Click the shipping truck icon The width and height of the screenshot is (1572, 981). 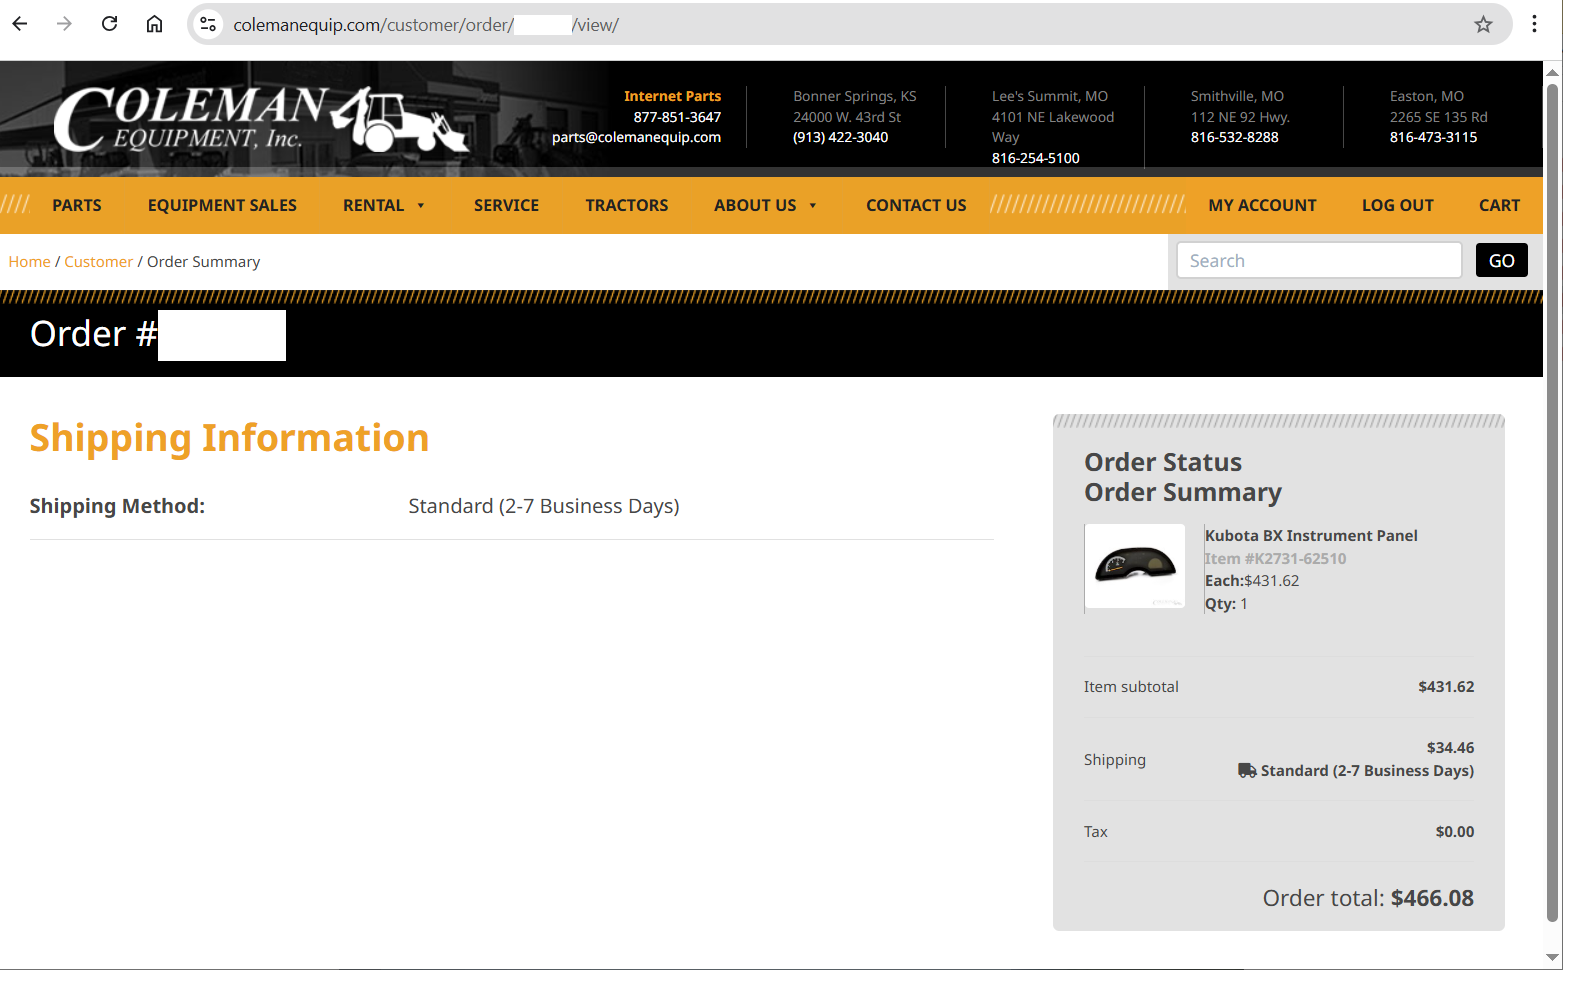(x=1247, y=770)
